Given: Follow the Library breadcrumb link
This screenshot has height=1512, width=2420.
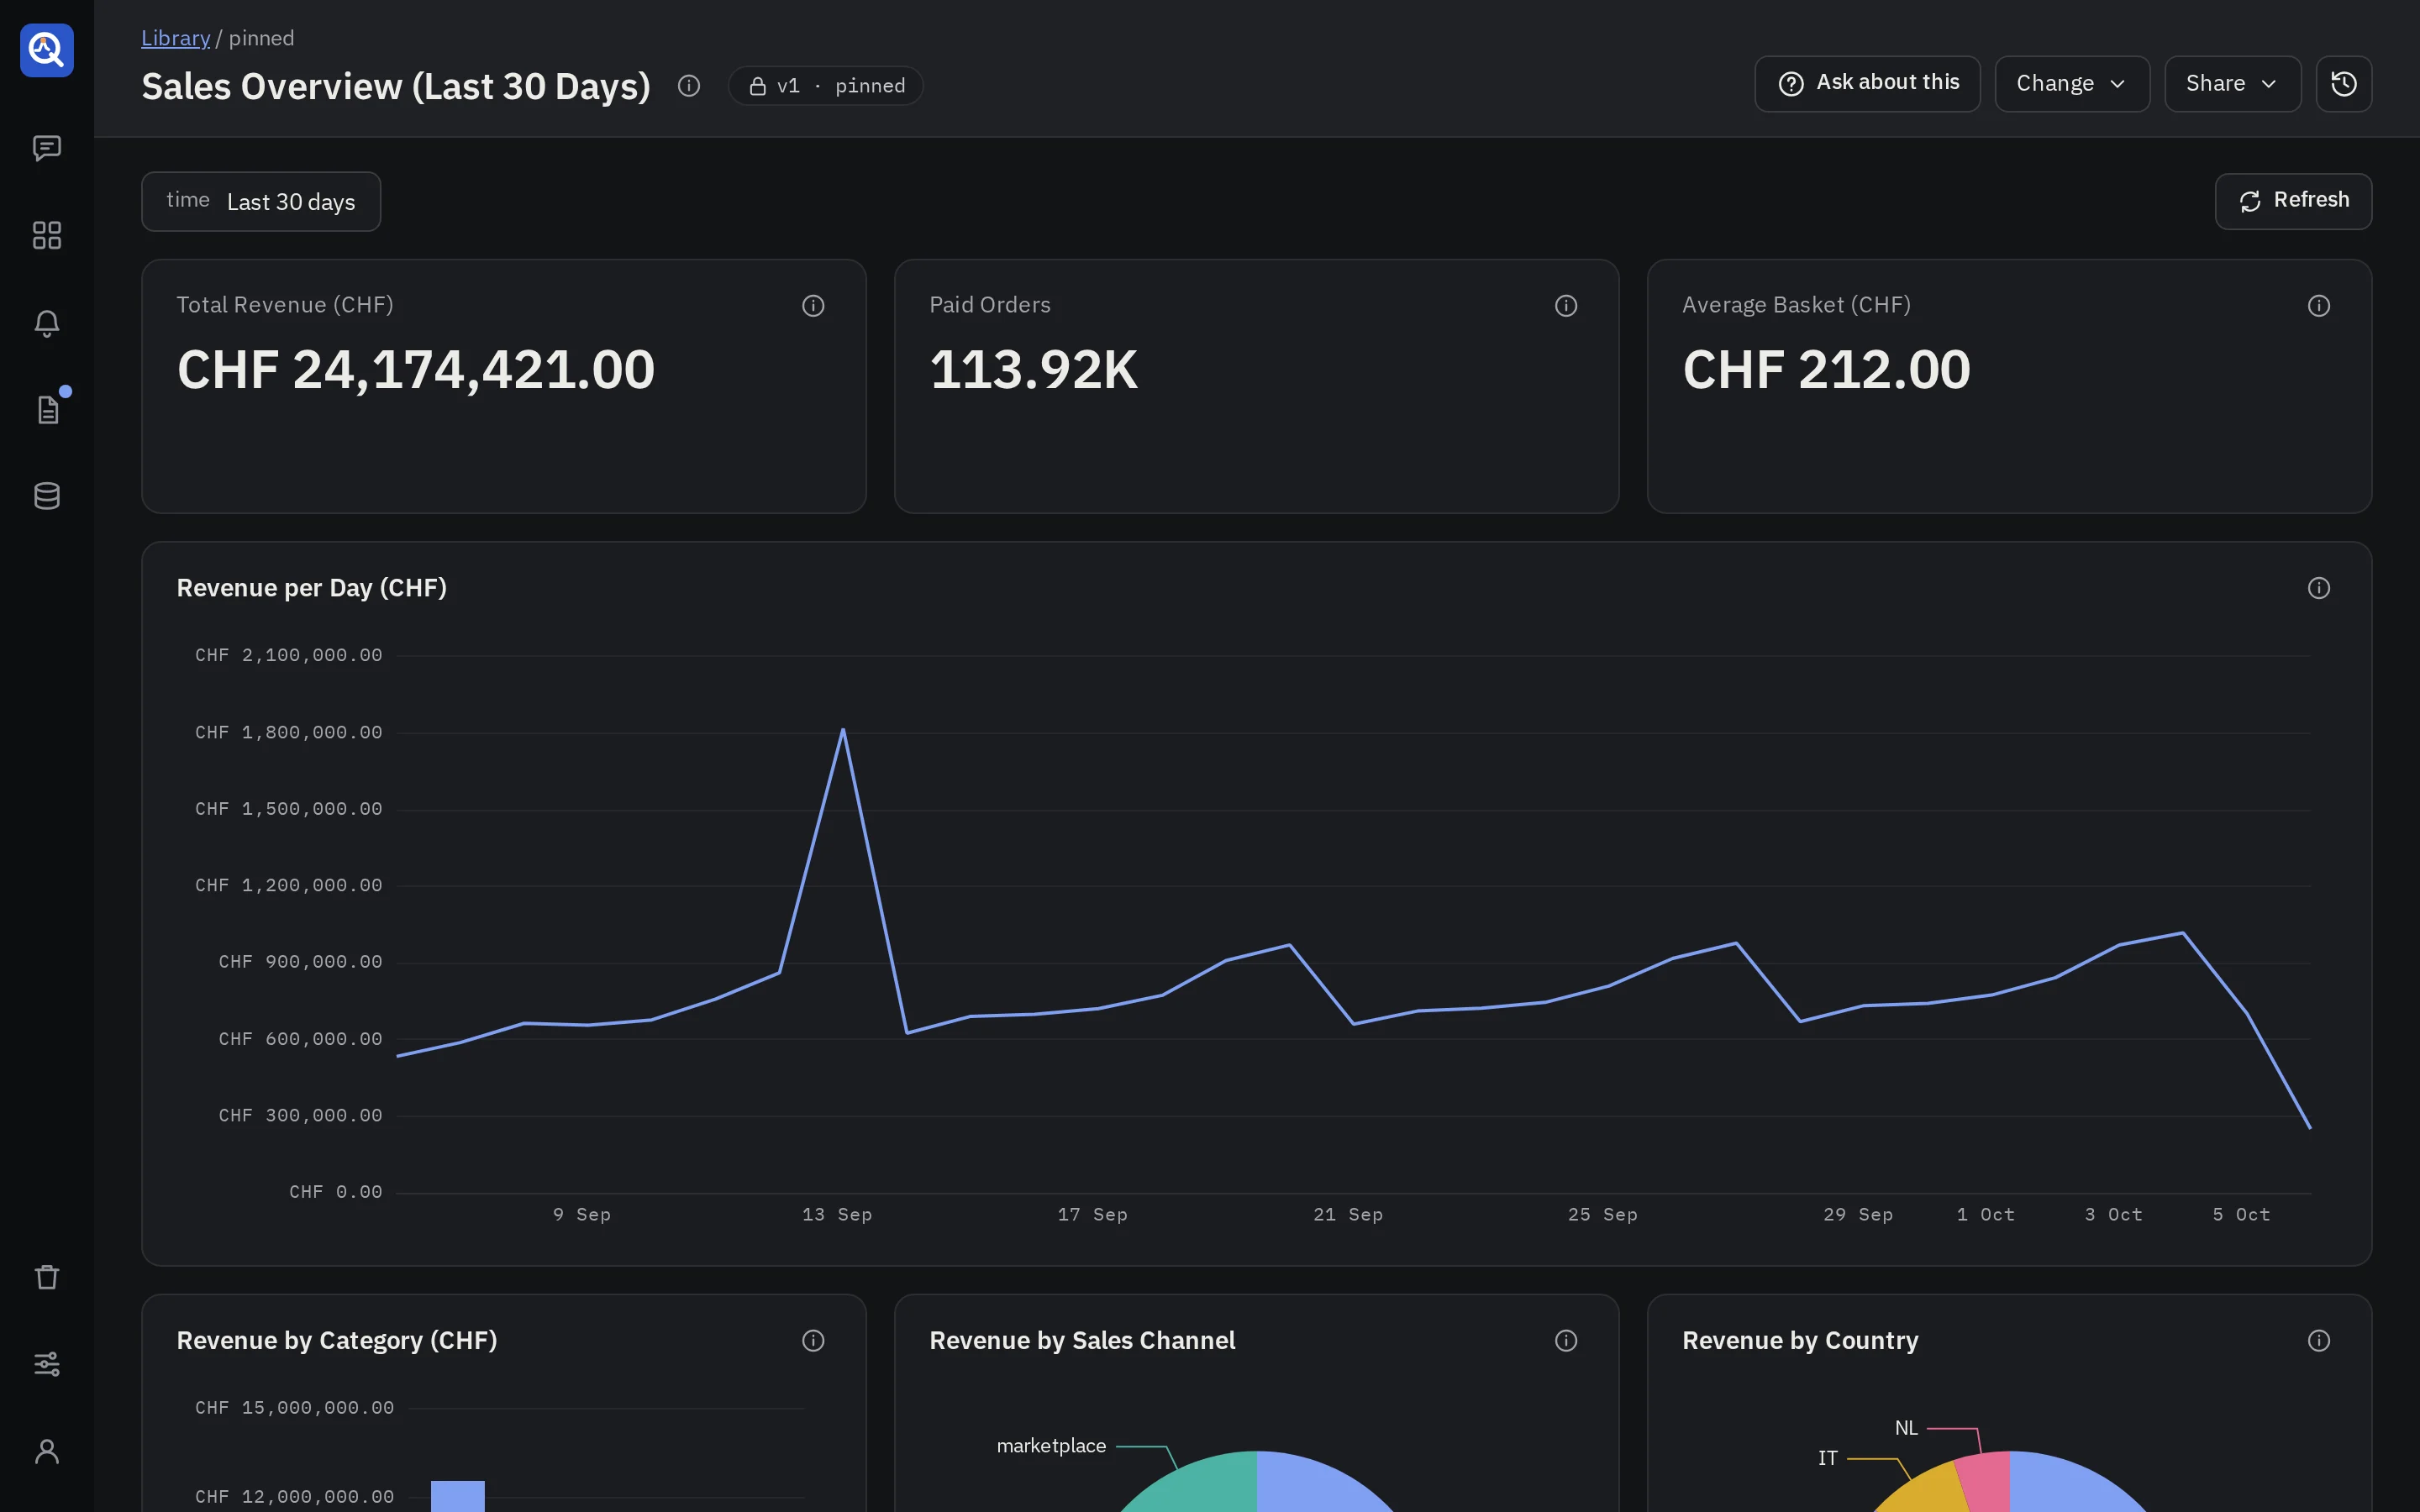Looking at the screenshot, I should click(175, 38).
